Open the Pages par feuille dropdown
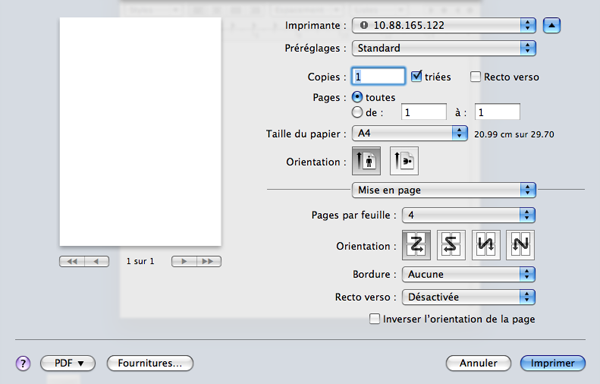Image resolution: width=600 pixels, height=384 pixels. (469, 215)
